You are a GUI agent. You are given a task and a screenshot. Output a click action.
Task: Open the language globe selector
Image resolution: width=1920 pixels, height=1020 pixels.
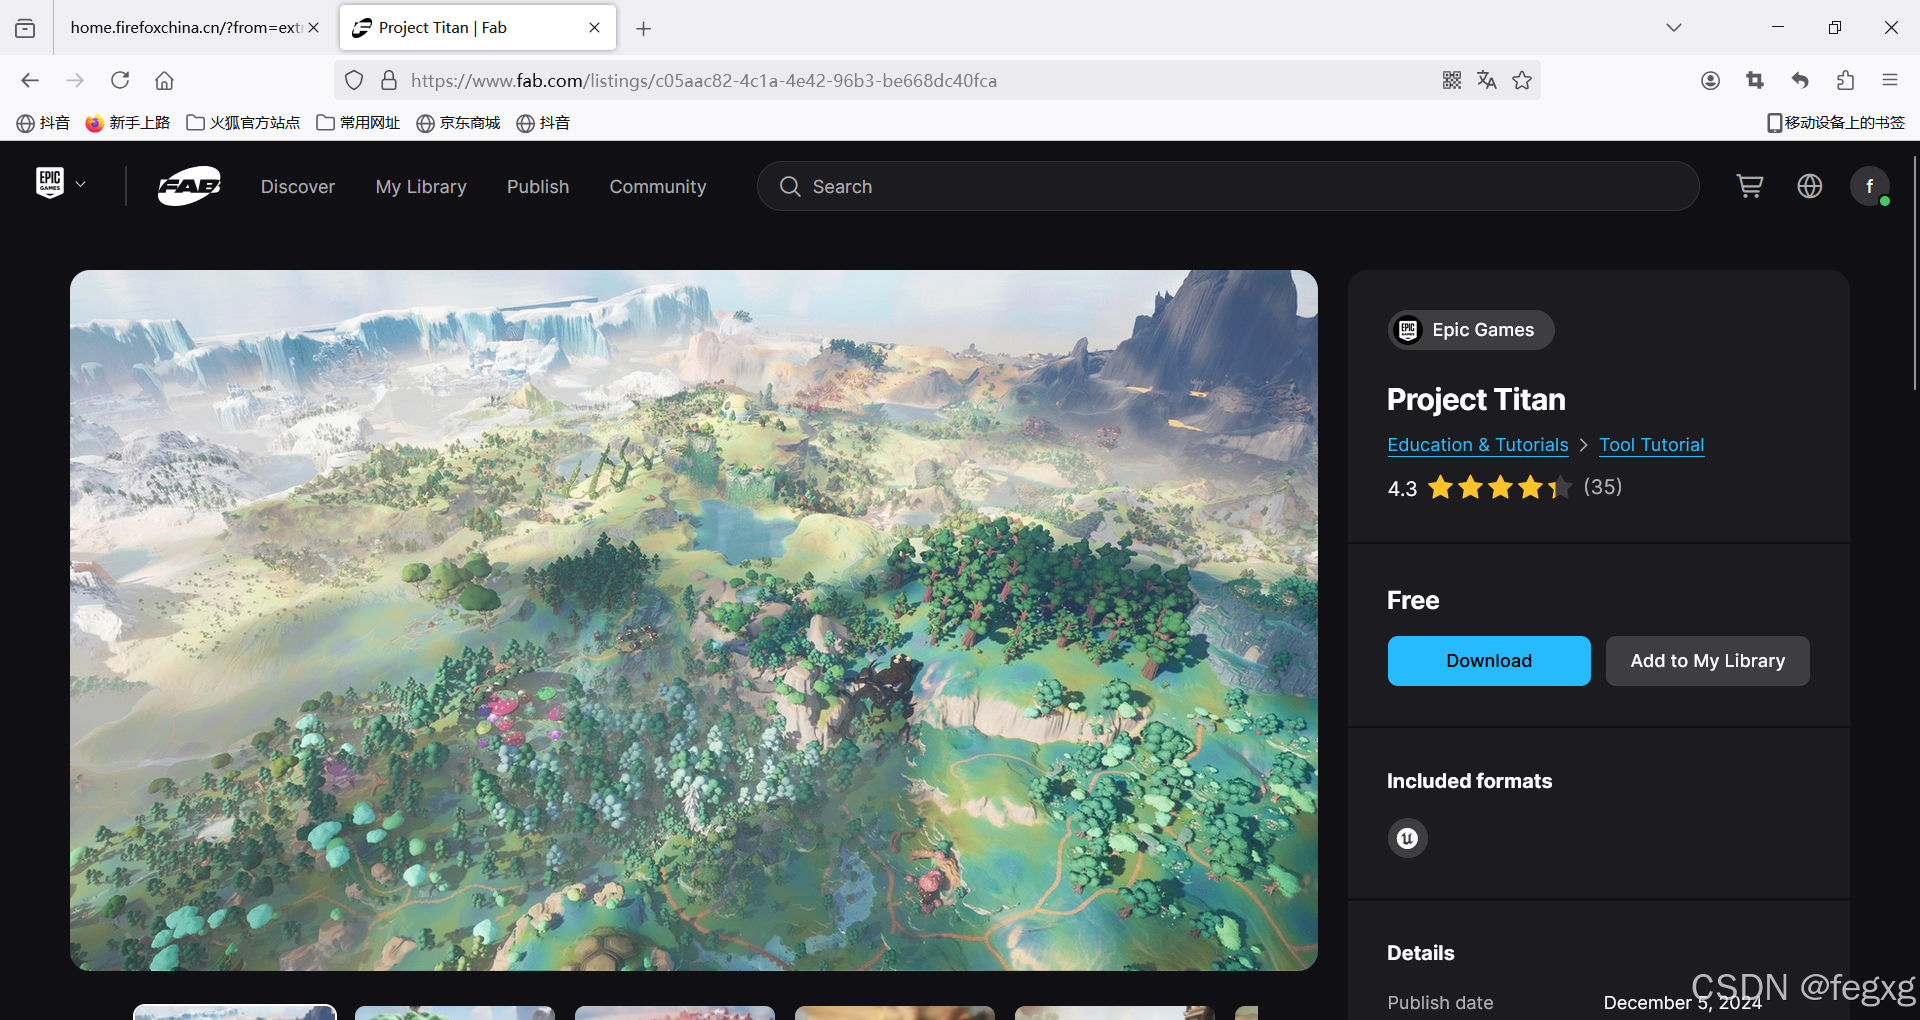coord(1810,186)
